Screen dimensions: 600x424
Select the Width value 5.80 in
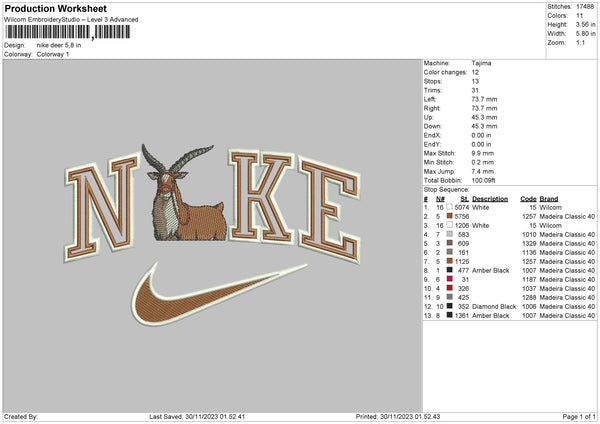point(585,34)
